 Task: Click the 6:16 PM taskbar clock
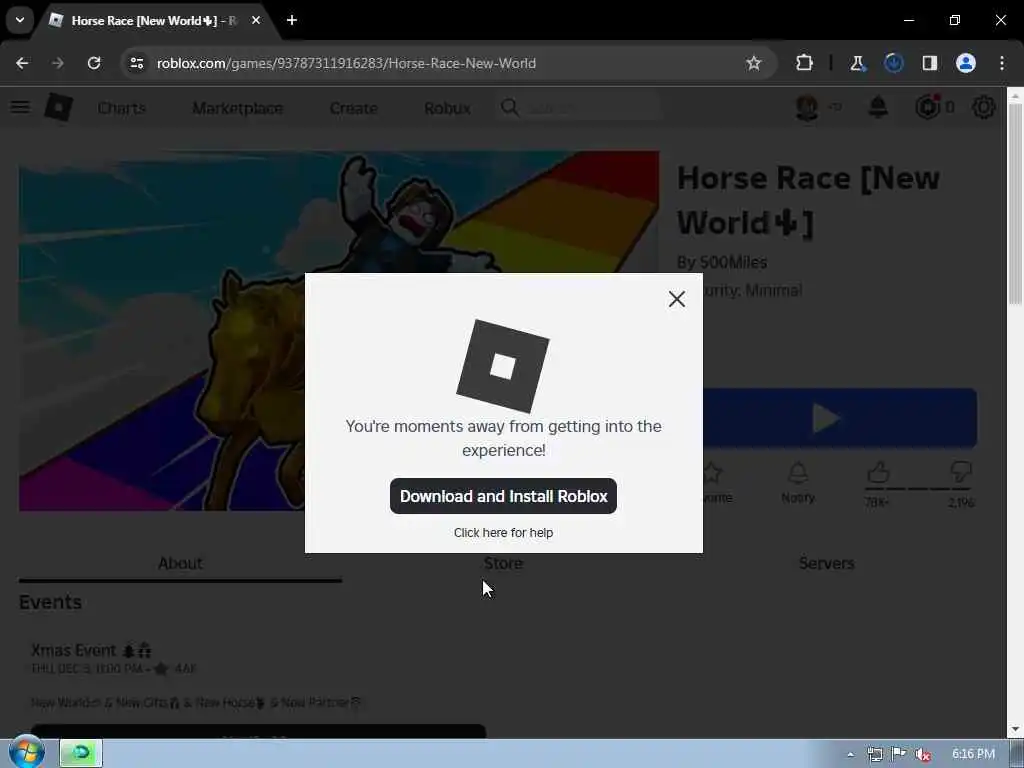[x=973, y=754]
